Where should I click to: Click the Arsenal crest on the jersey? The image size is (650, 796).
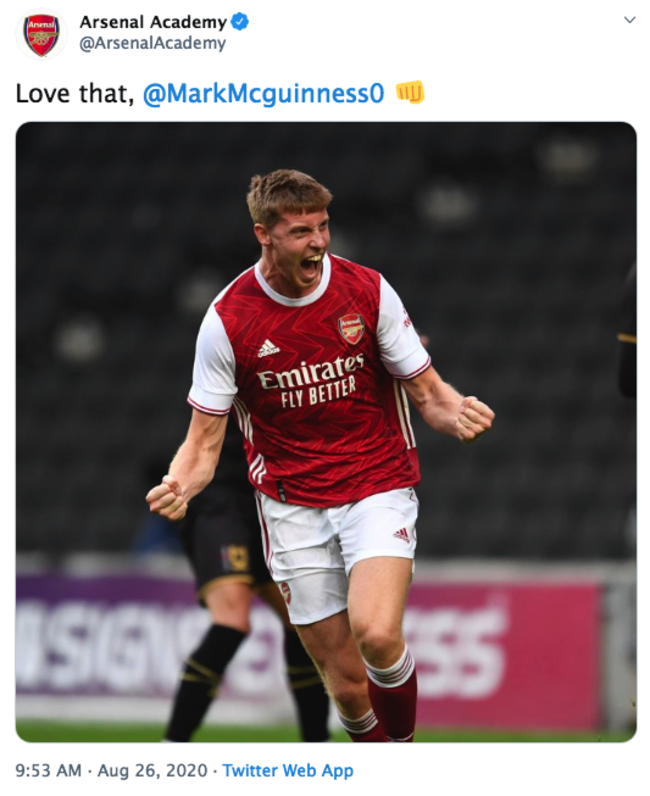[x=351, y=328]
